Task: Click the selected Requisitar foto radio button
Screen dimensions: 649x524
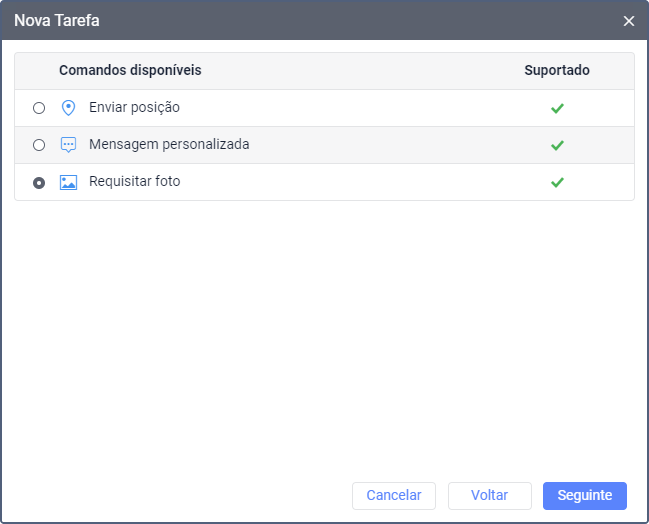Action: (x=39, y=183)
